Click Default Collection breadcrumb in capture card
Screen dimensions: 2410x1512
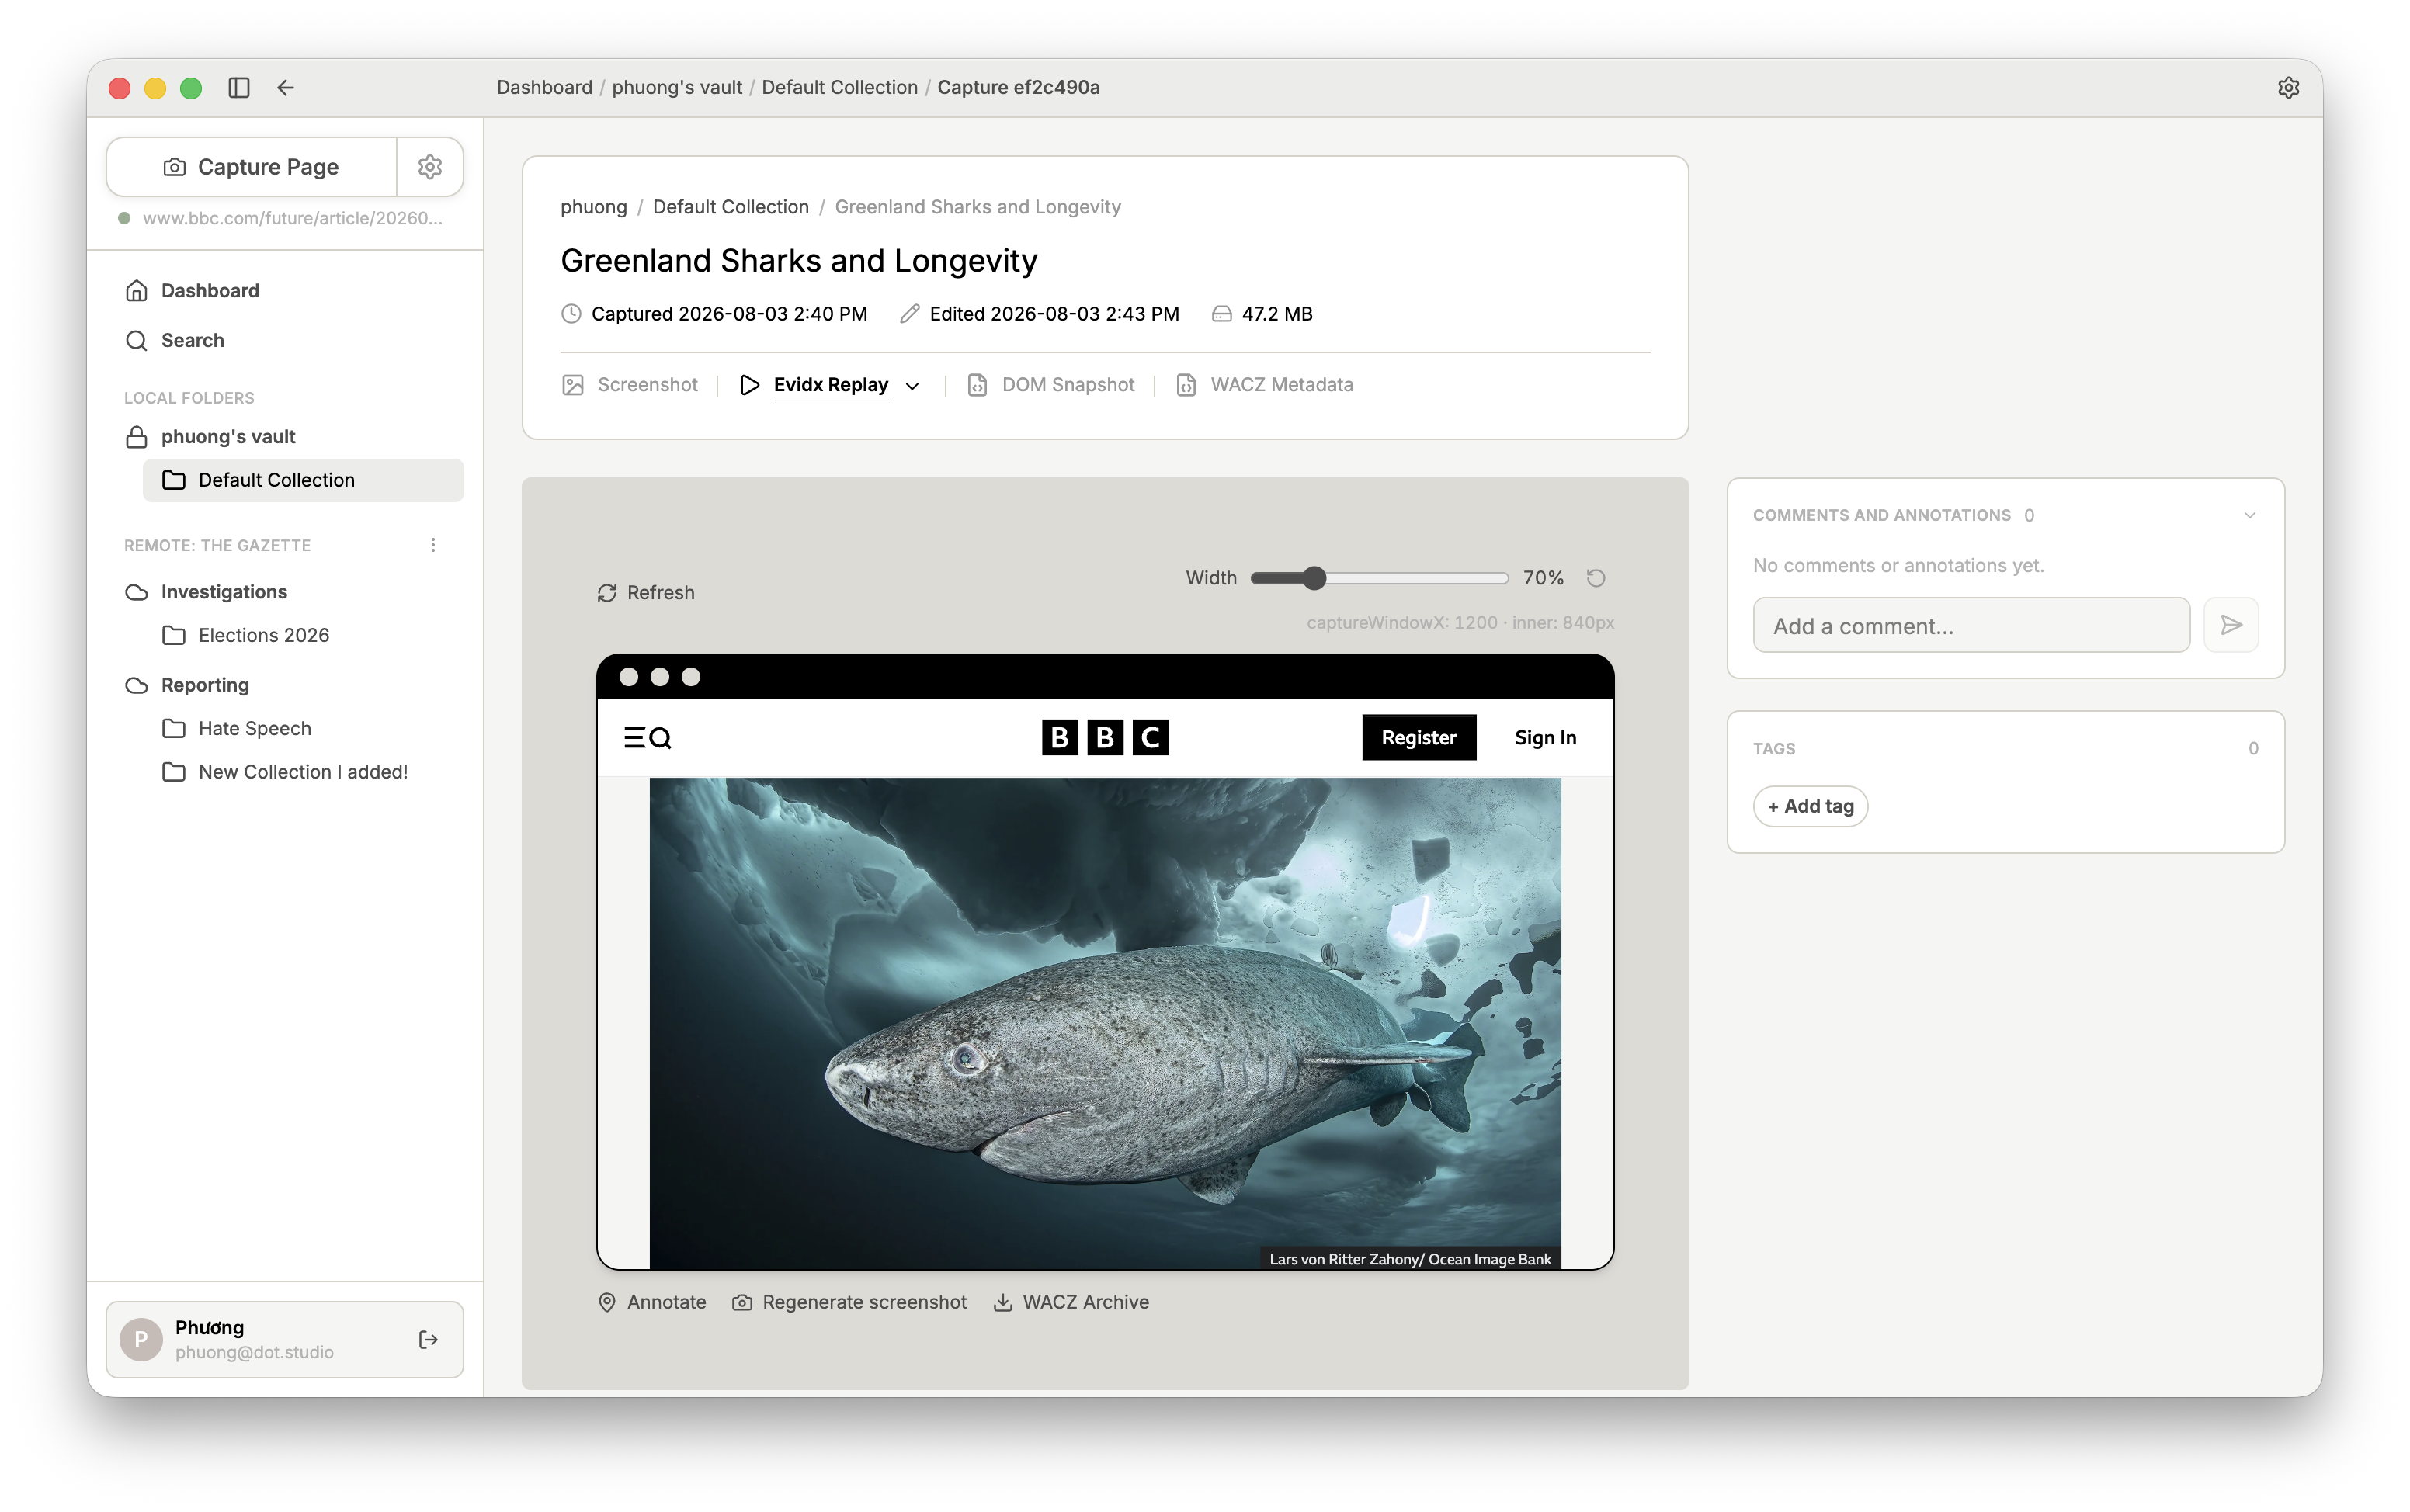pyautogui.click(x=730, y=207)
